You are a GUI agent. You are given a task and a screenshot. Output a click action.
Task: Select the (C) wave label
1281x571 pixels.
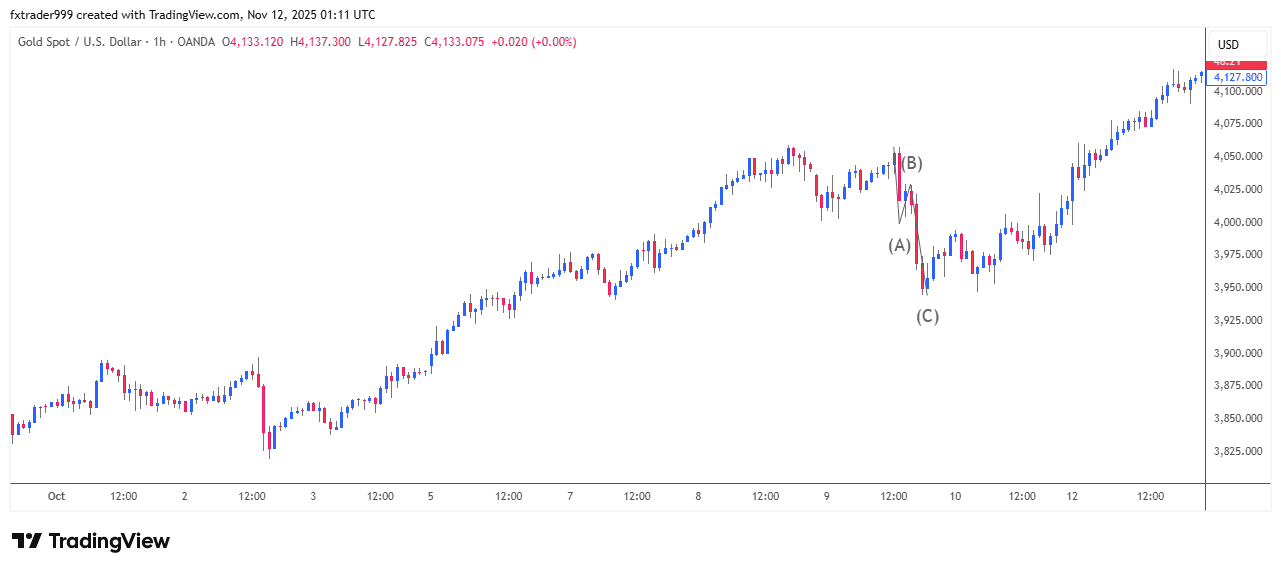[x=927, y=317]
